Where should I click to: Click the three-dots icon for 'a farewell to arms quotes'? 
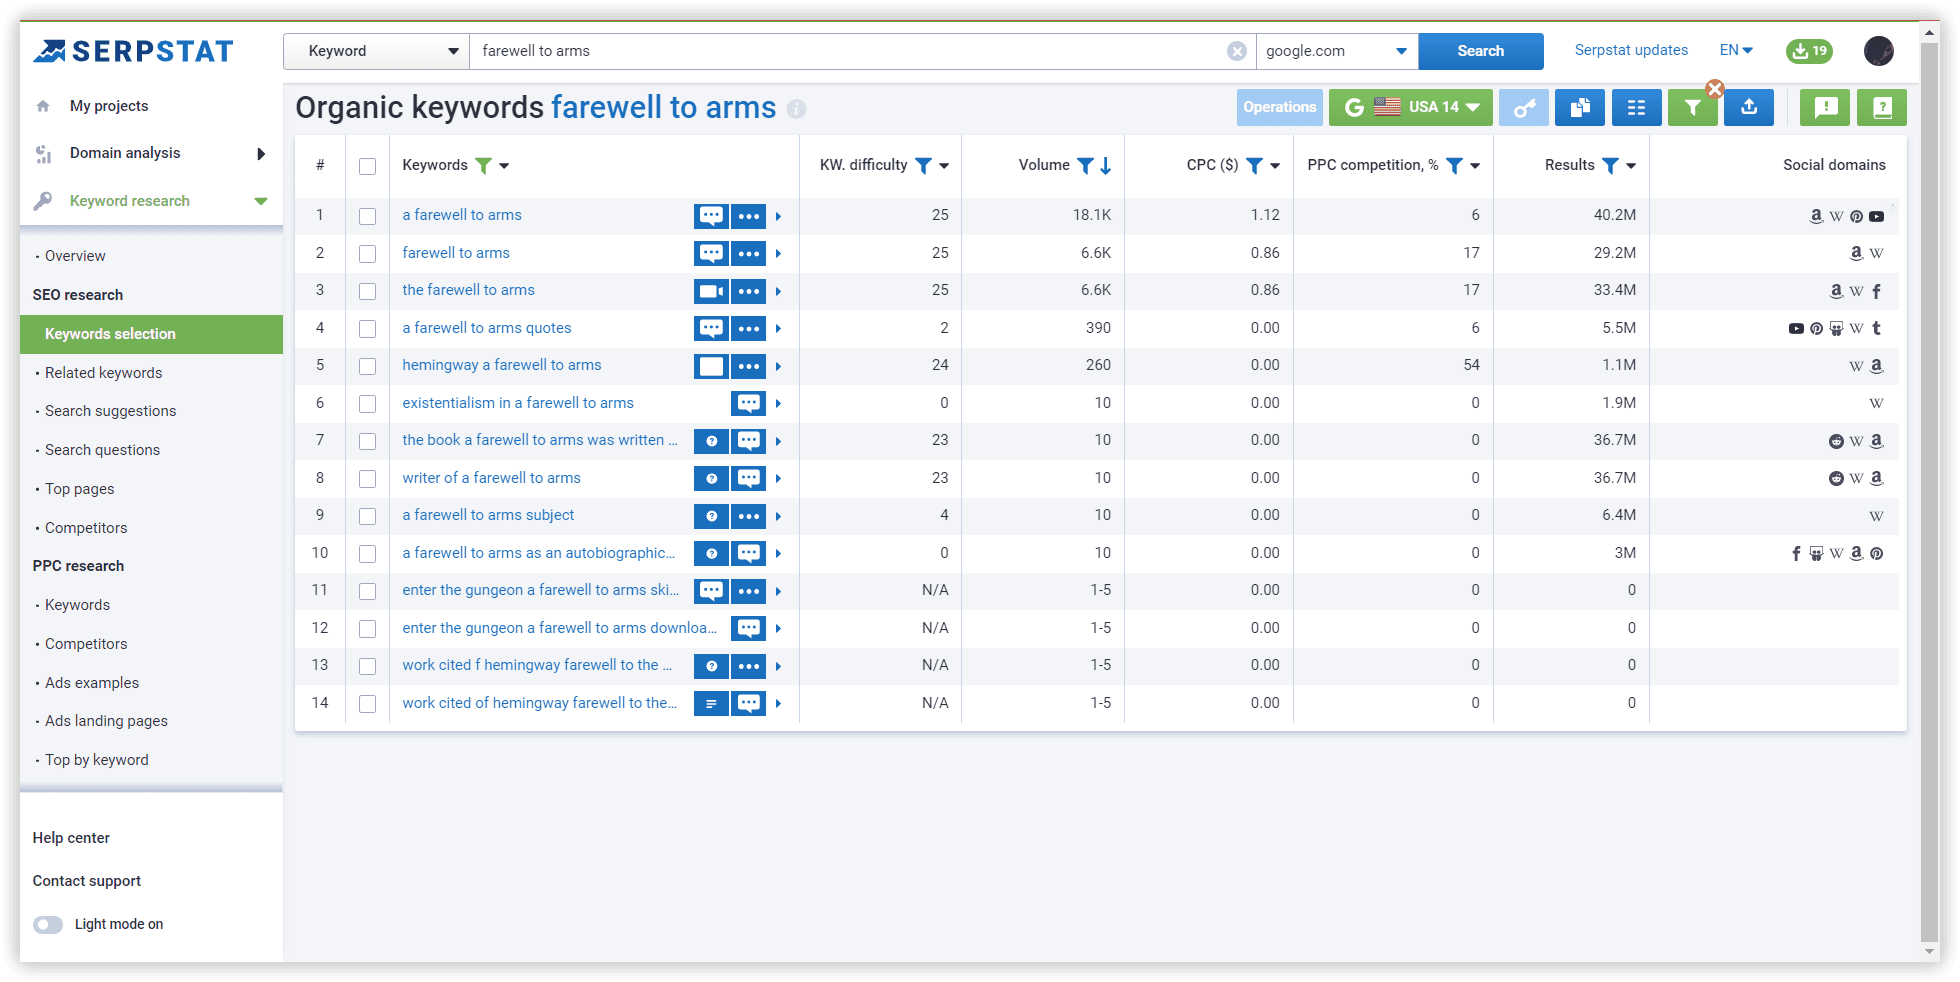[748, 328]
